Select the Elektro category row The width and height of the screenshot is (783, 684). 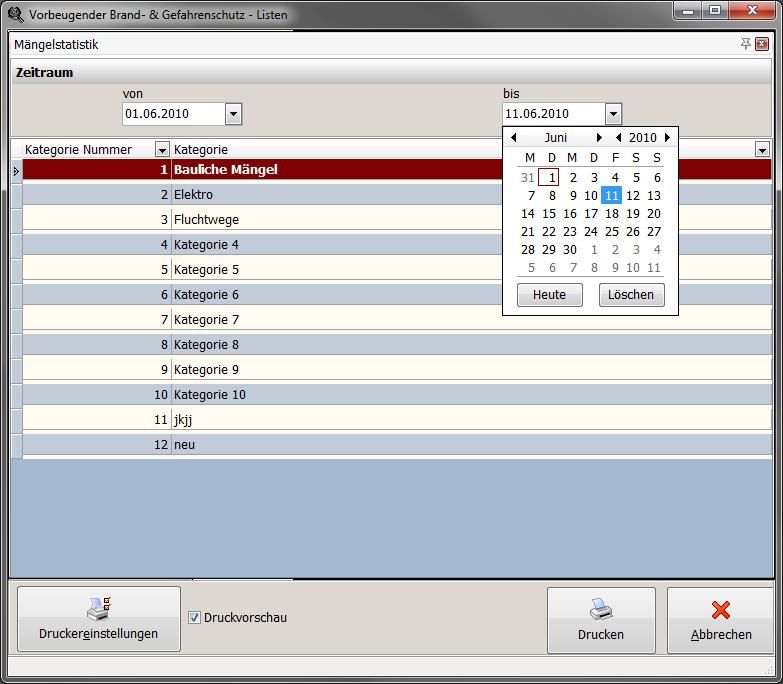(300, 195)
